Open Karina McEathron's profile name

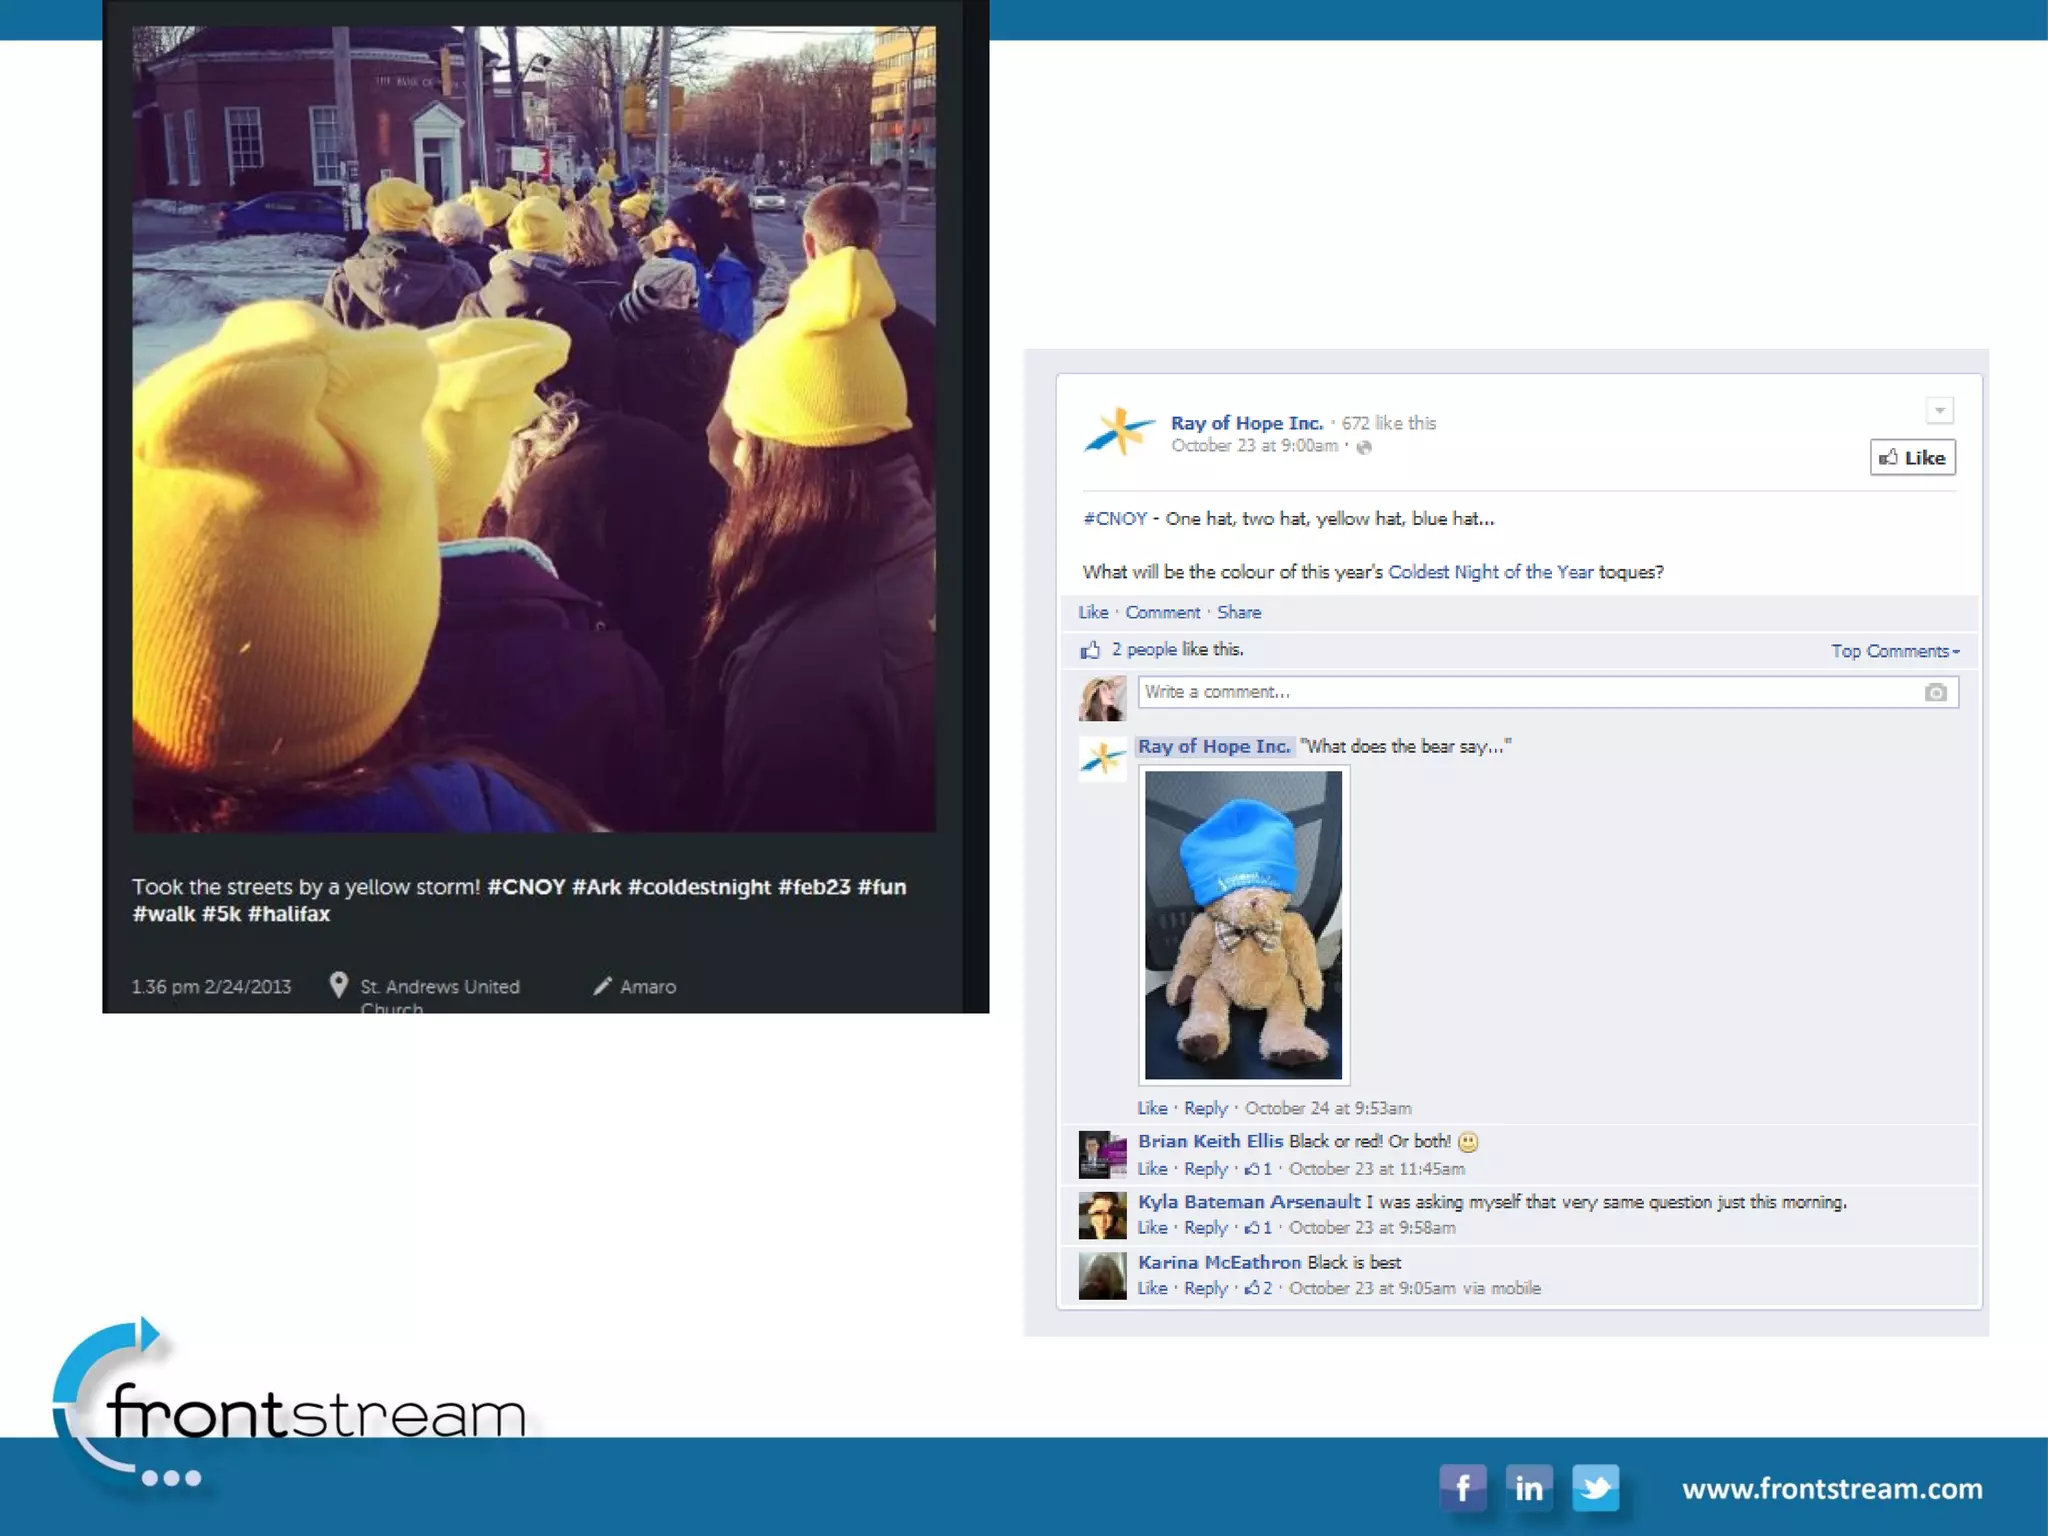click(1219, 1262)
